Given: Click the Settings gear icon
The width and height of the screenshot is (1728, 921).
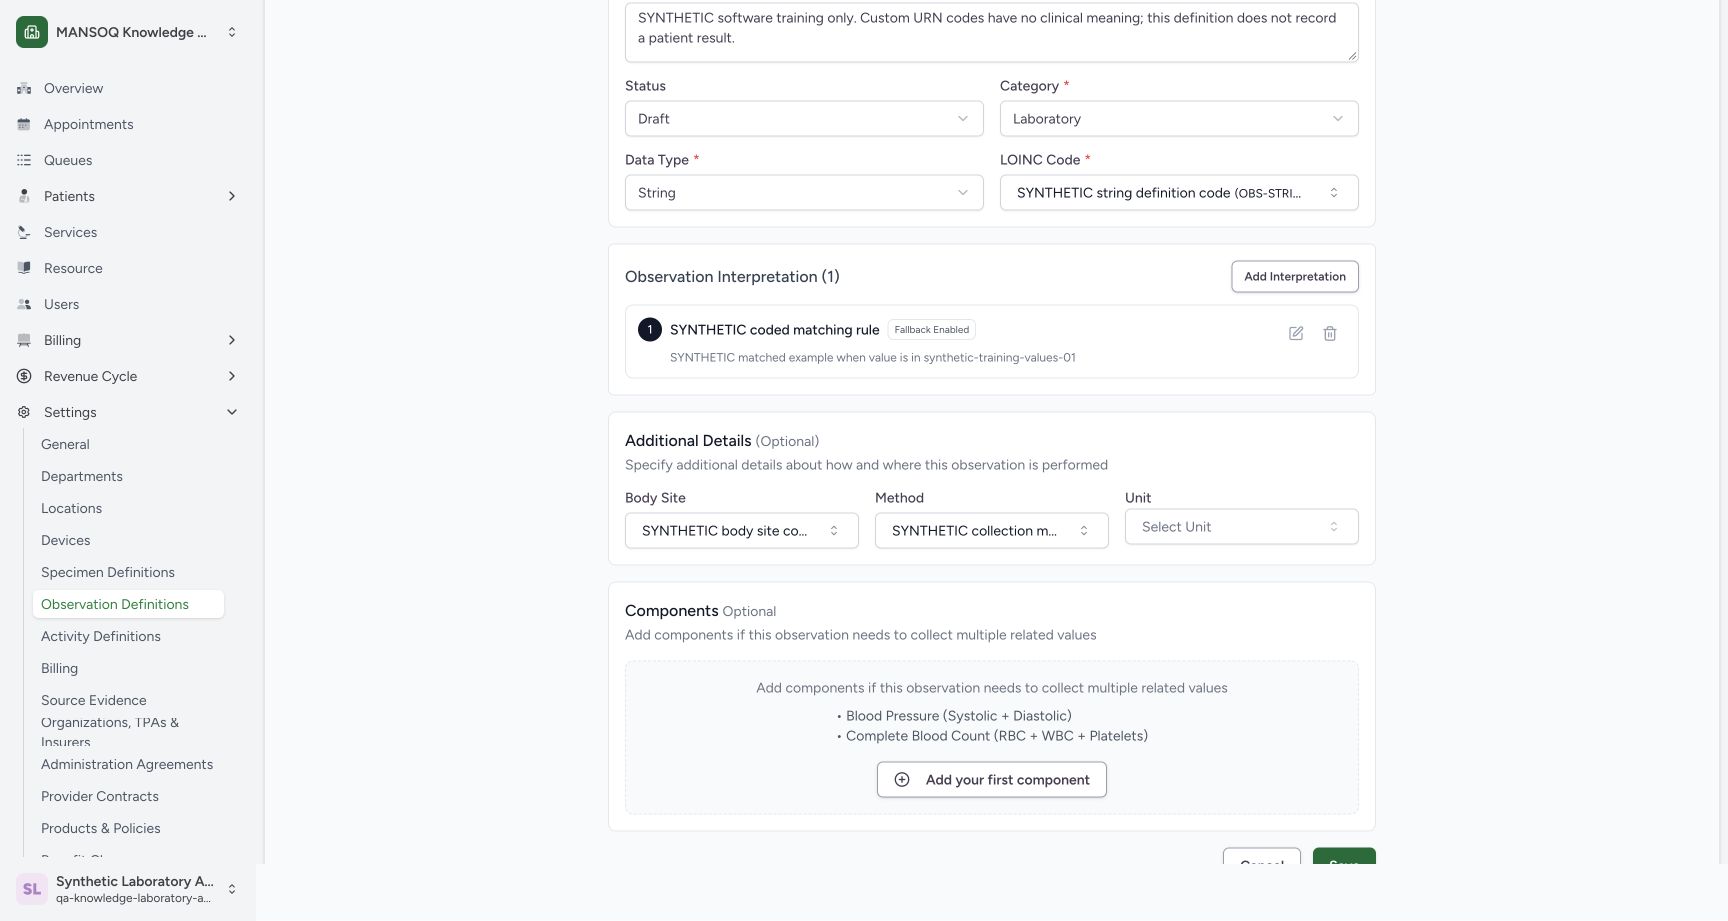Looking at the screenshot, I should [24, 412].
